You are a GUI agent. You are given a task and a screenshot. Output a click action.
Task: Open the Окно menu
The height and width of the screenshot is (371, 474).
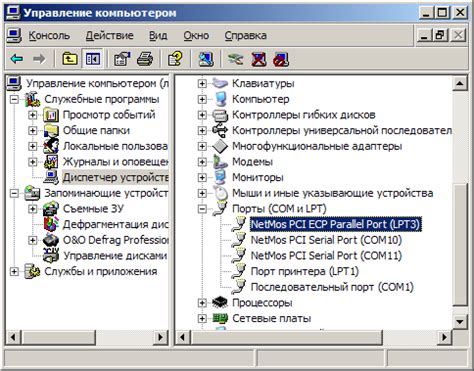click(x=196, y=35)
